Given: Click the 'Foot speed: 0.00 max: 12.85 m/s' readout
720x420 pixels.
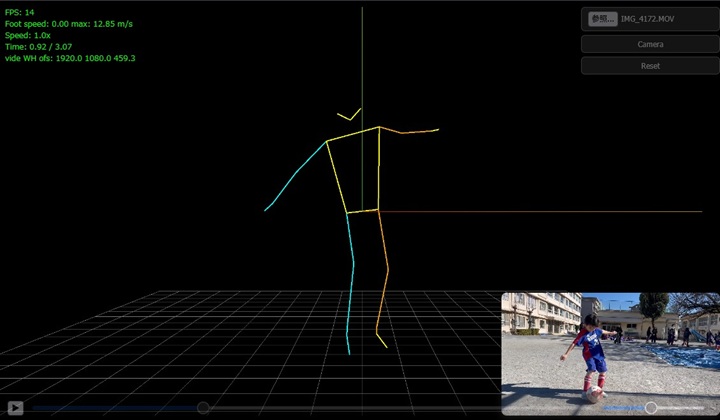Looking at the screenshot, I should (x=69, y=24).
